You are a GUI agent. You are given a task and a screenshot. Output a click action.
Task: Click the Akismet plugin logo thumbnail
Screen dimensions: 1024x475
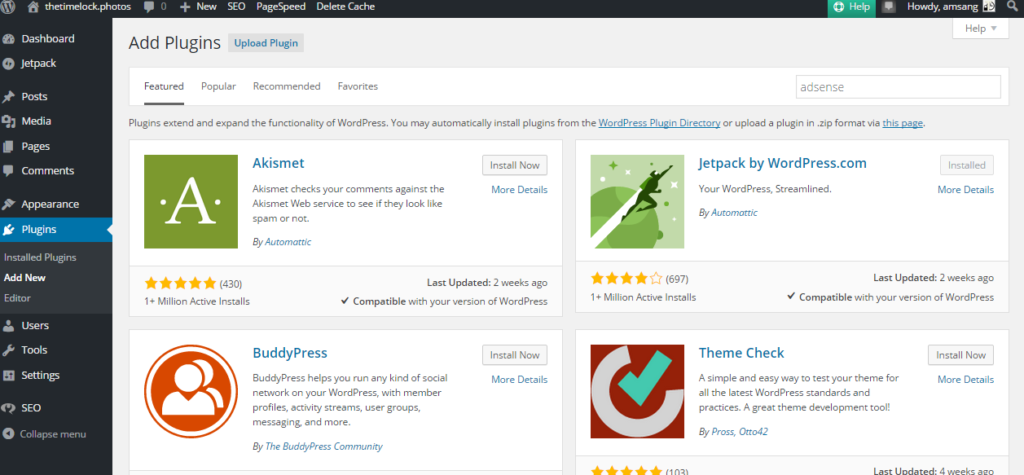pos(191,201)
